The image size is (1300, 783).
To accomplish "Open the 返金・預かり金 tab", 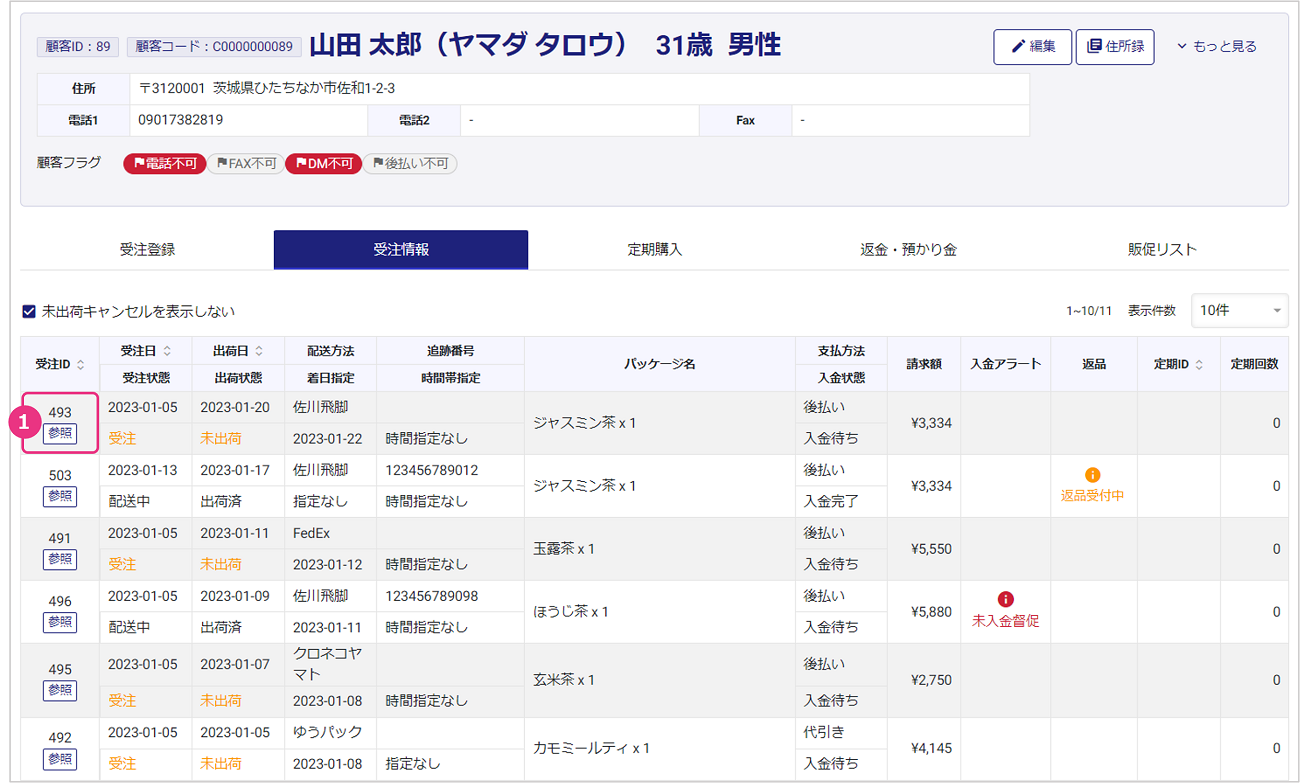I will [x=908, y=250].
